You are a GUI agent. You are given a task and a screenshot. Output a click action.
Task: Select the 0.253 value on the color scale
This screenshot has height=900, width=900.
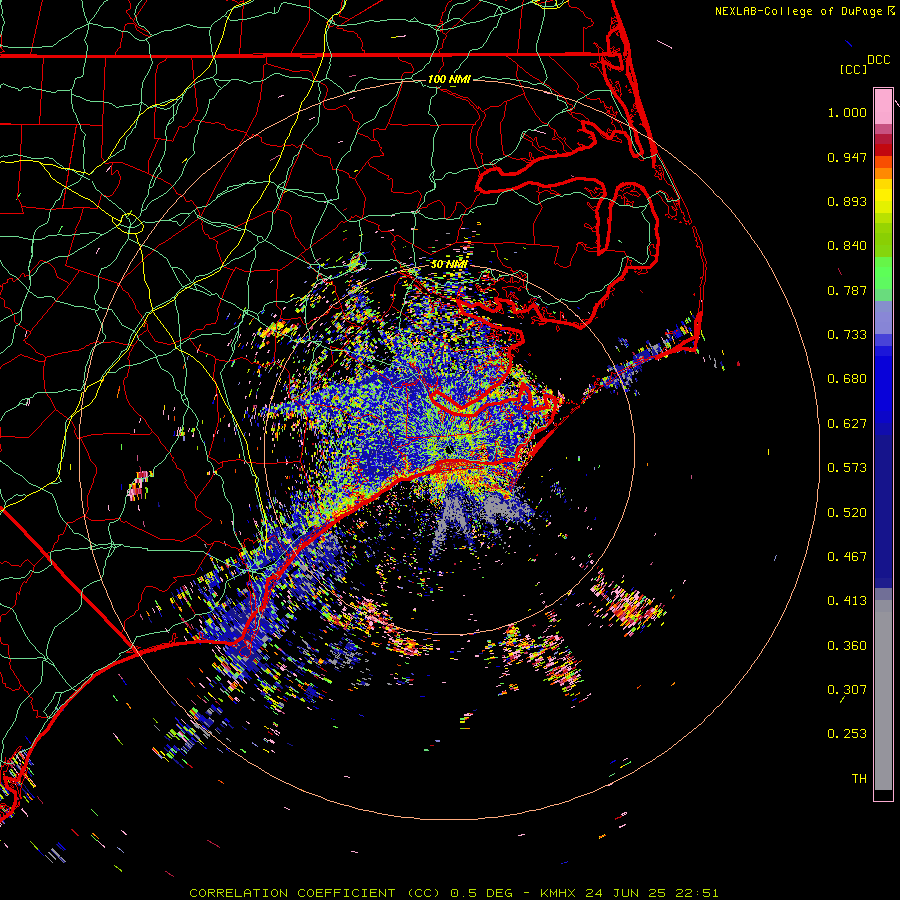847,734
